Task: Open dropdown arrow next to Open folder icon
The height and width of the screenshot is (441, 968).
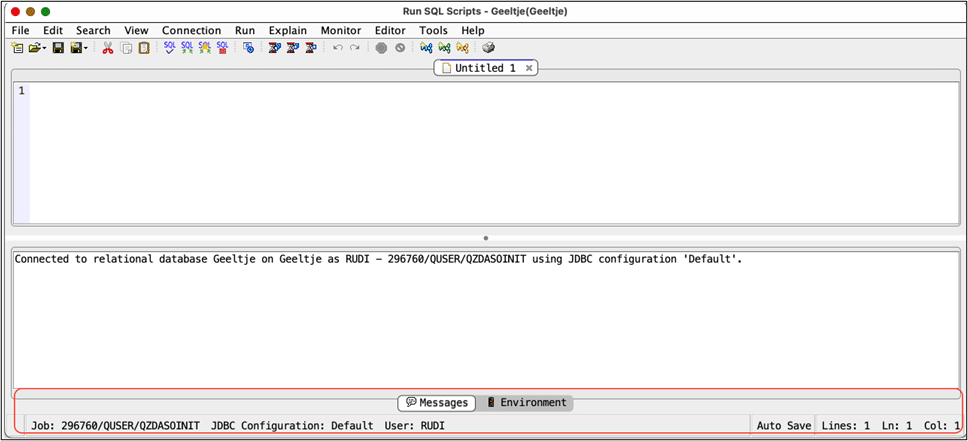Action: 46,48
